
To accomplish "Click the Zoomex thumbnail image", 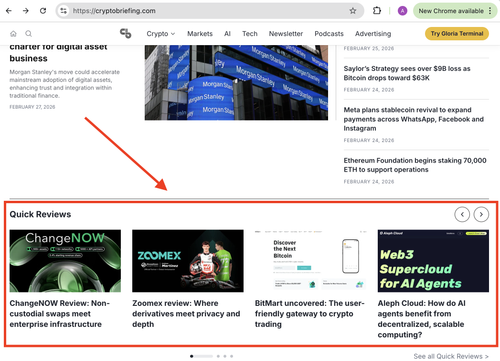I will coord(188,261).
